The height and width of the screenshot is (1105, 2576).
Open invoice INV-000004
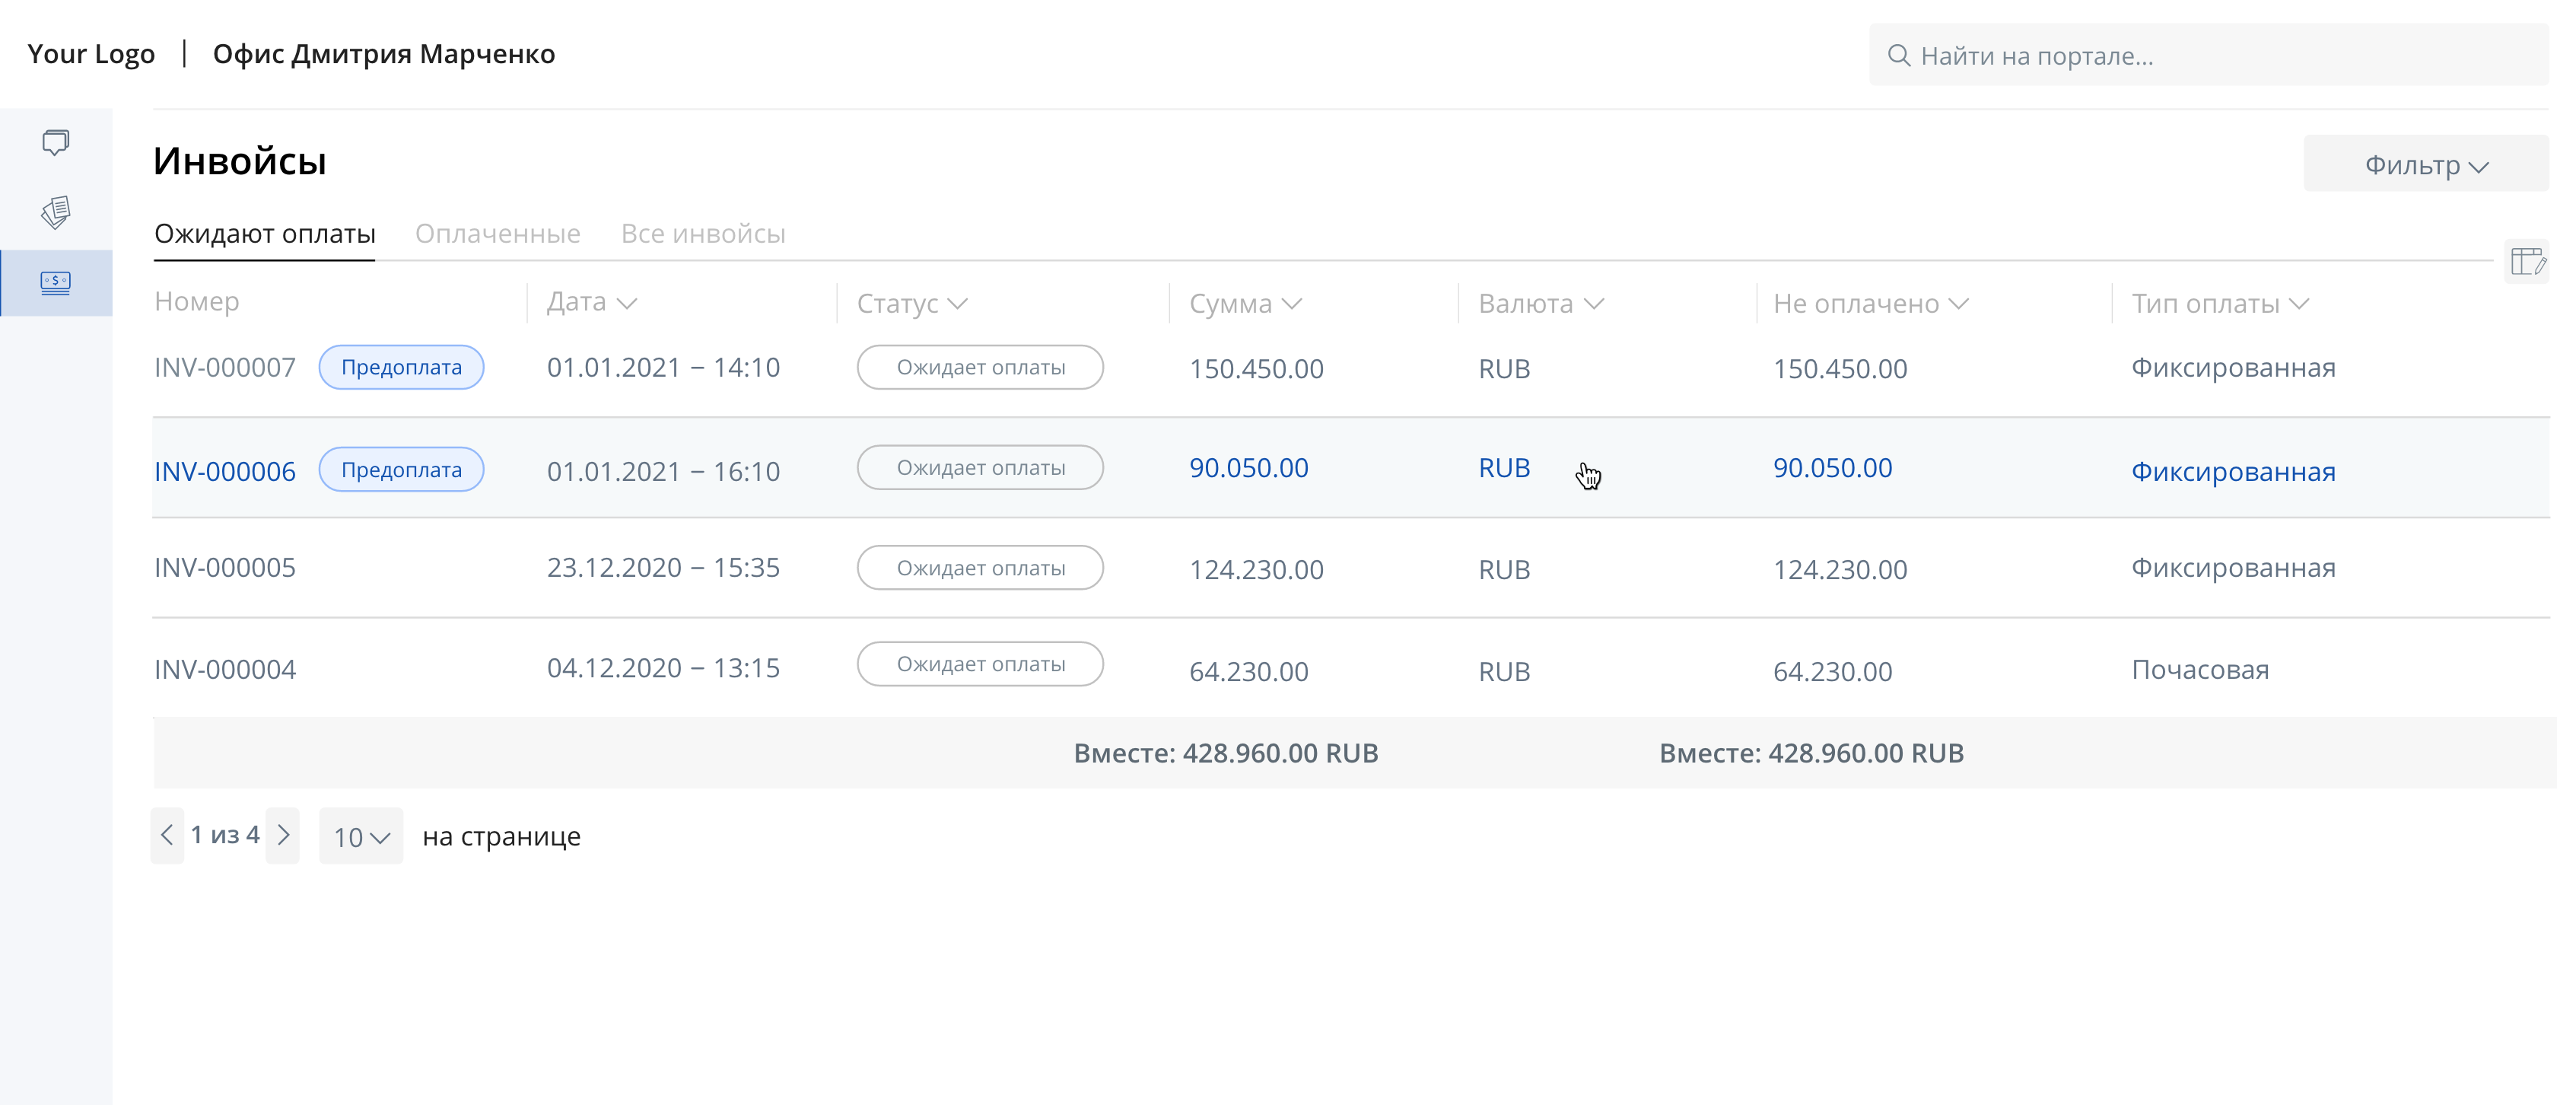(x=225, y=669)
